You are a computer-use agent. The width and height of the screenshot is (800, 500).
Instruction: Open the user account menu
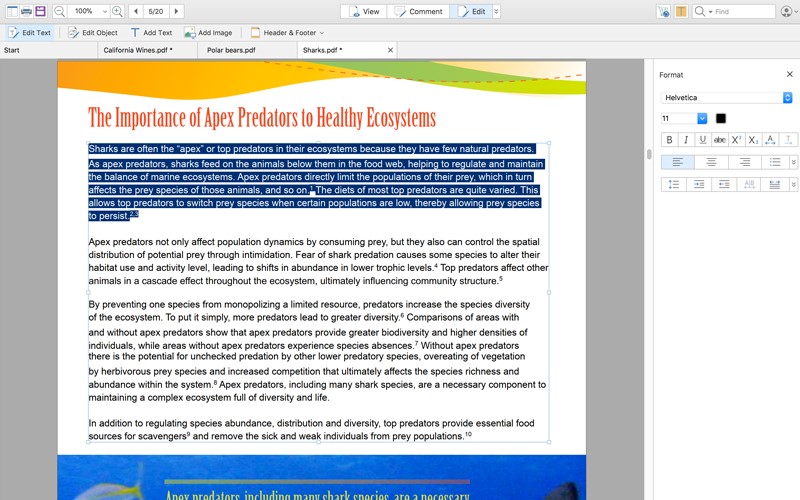click(788, 11)
